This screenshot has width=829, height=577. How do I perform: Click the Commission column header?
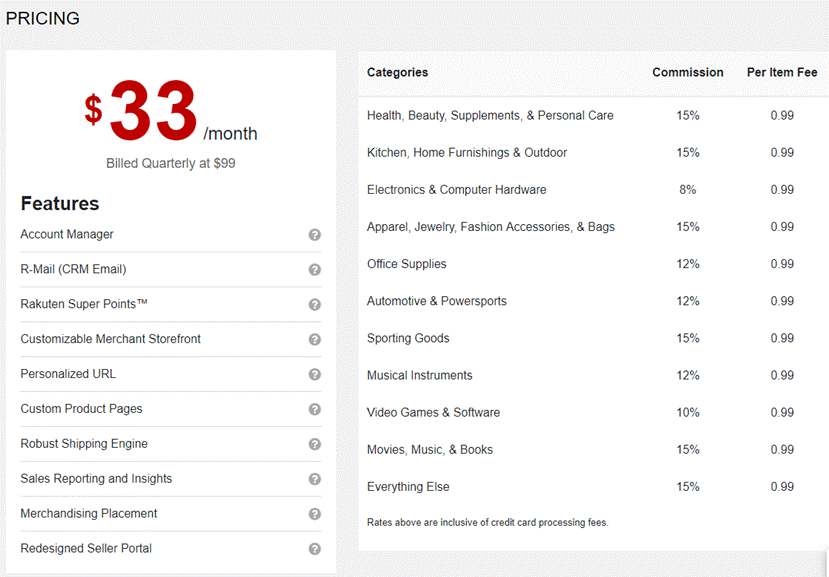point(687,73)
